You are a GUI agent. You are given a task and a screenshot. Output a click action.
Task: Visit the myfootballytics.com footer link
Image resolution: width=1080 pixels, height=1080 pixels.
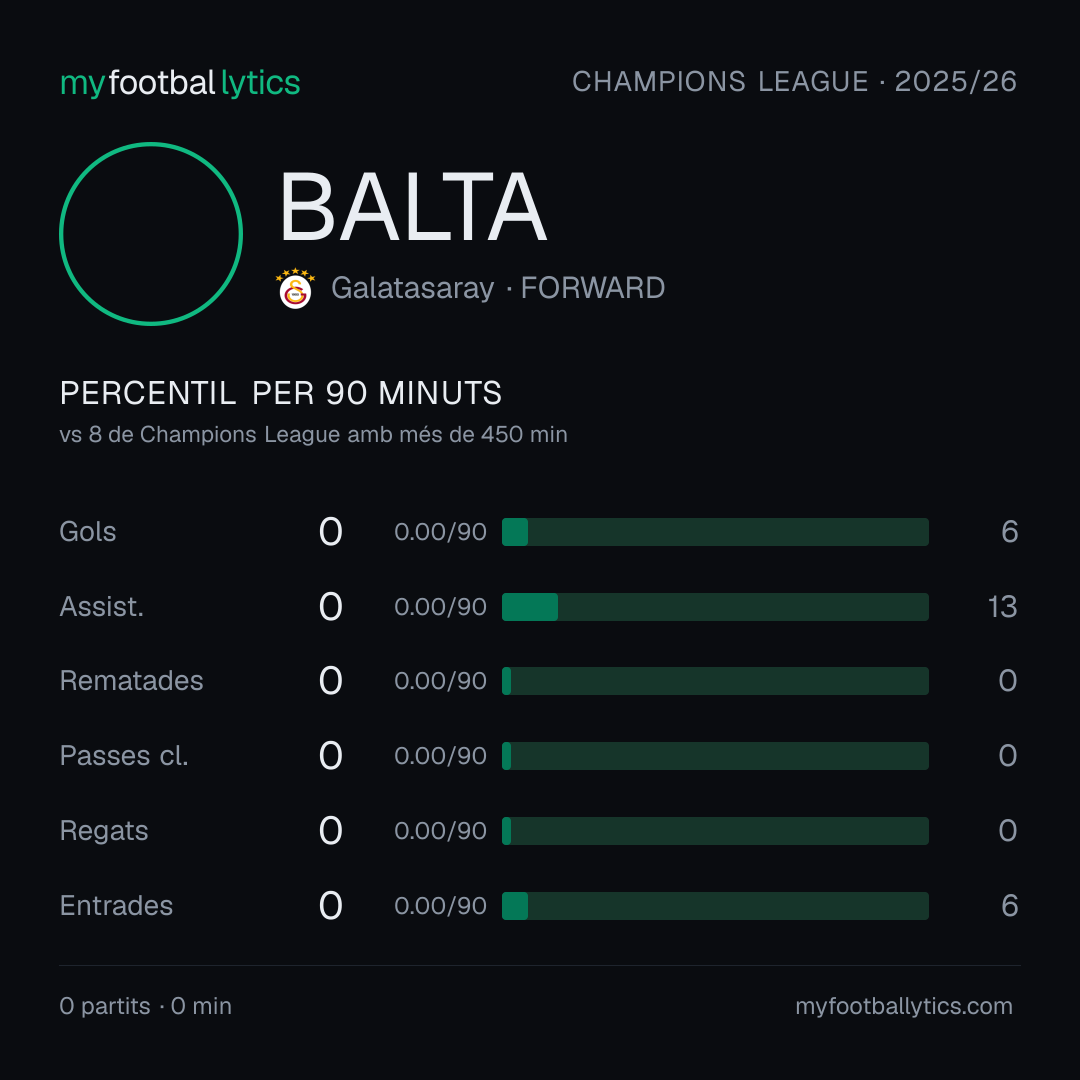pos(904,1006)
